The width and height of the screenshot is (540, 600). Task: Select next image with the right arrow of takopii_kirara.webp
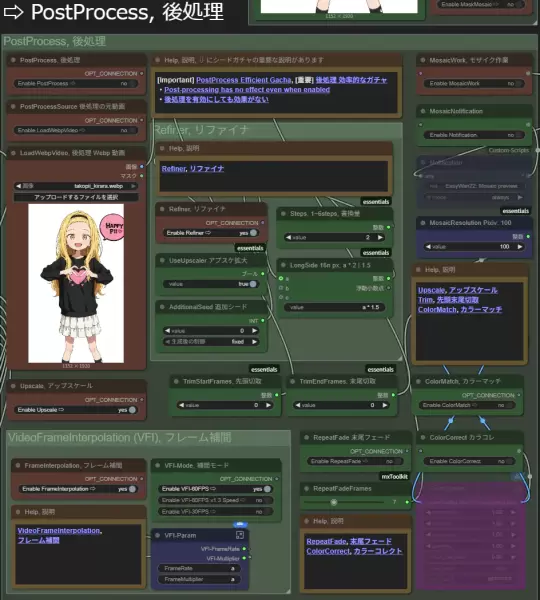coord(134,186)
